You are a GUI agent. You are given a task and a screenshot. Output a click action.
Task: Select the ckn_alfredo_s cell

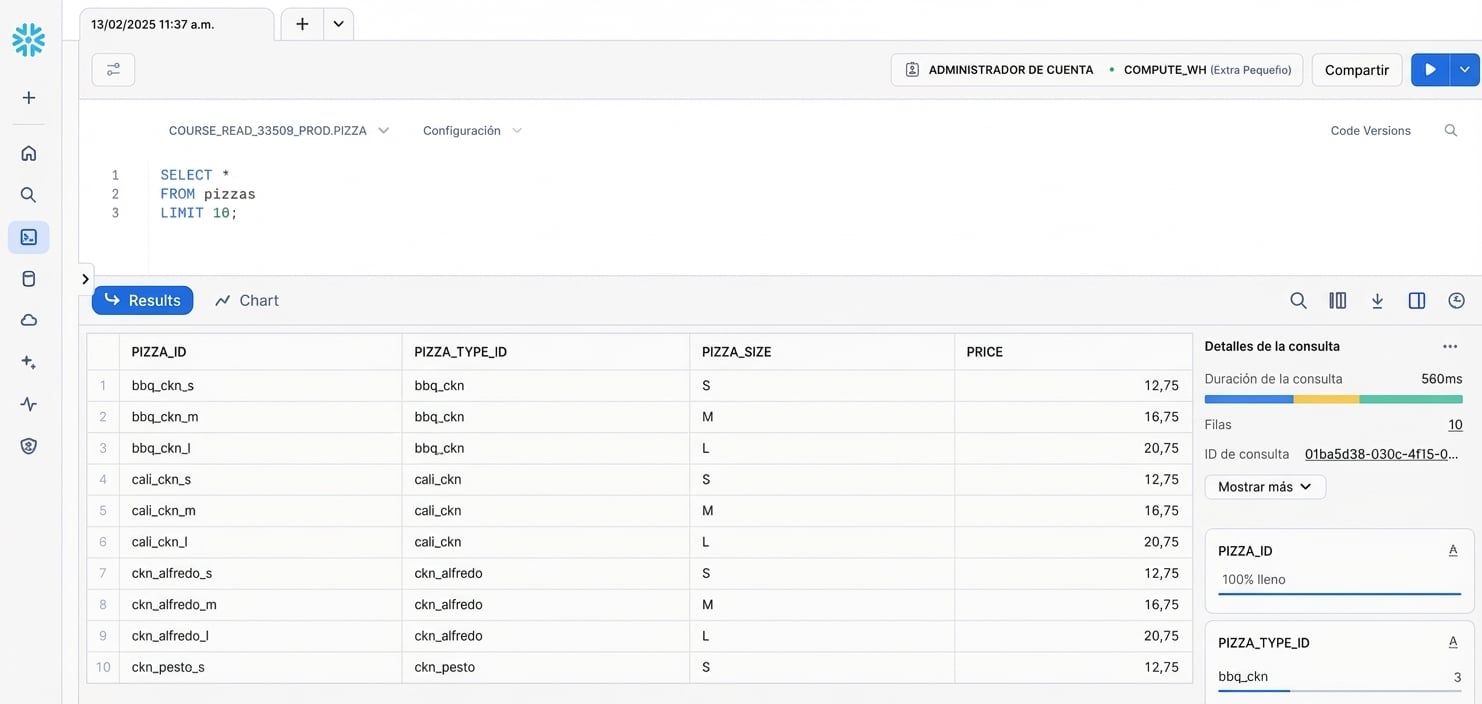coord(261,573)
